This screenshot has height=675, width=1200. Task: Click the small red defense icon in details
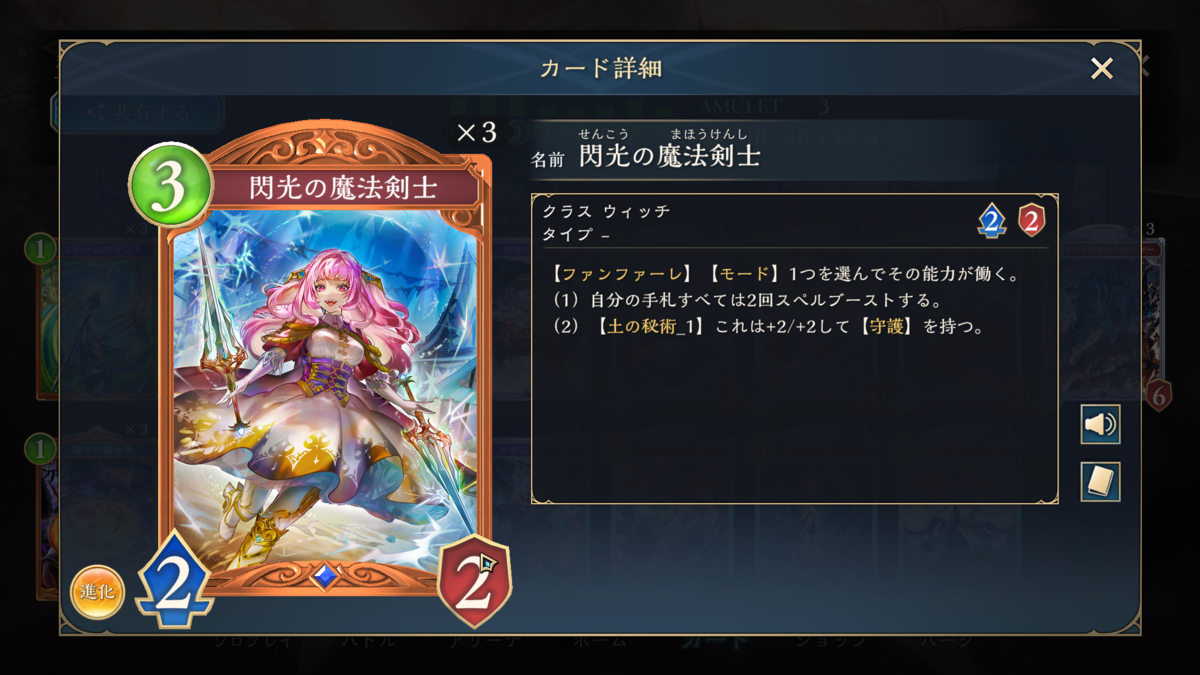point(1032,220)
